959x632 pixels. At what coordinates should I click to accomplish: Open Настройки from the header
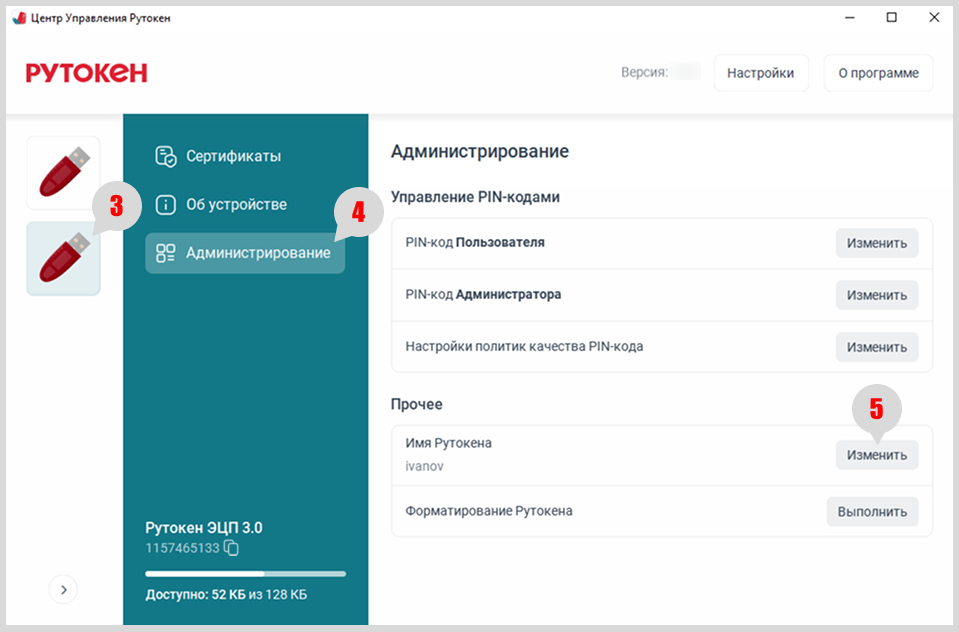(760, 73)
